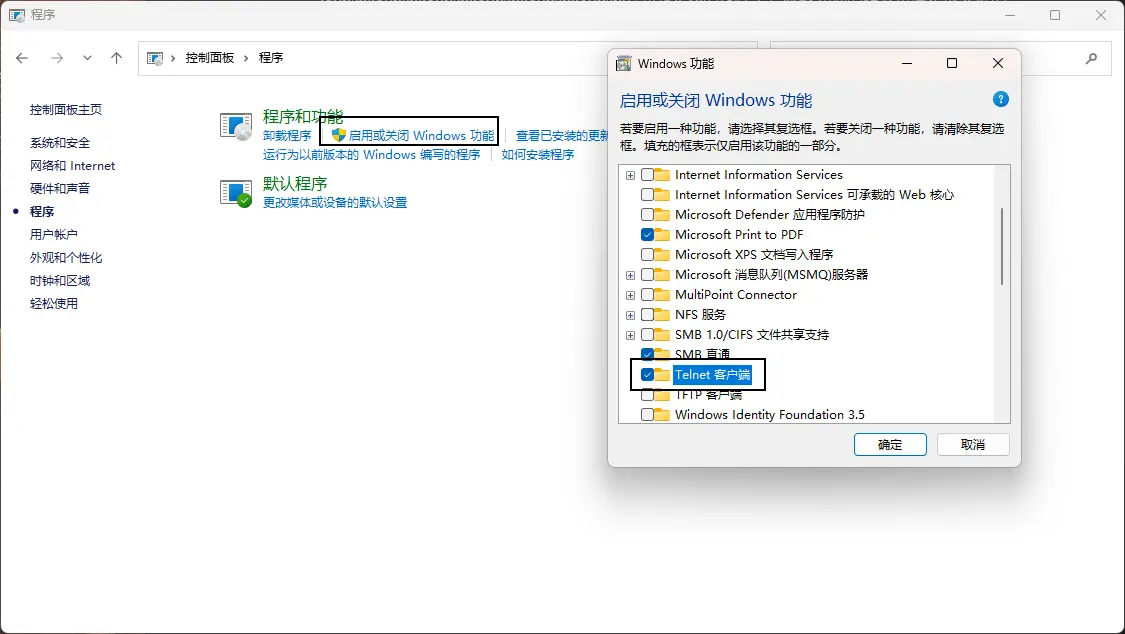Click 控制面板 breadcrumb in address bar
Screen dimensions: 1125x634
(x=210, y=58)
